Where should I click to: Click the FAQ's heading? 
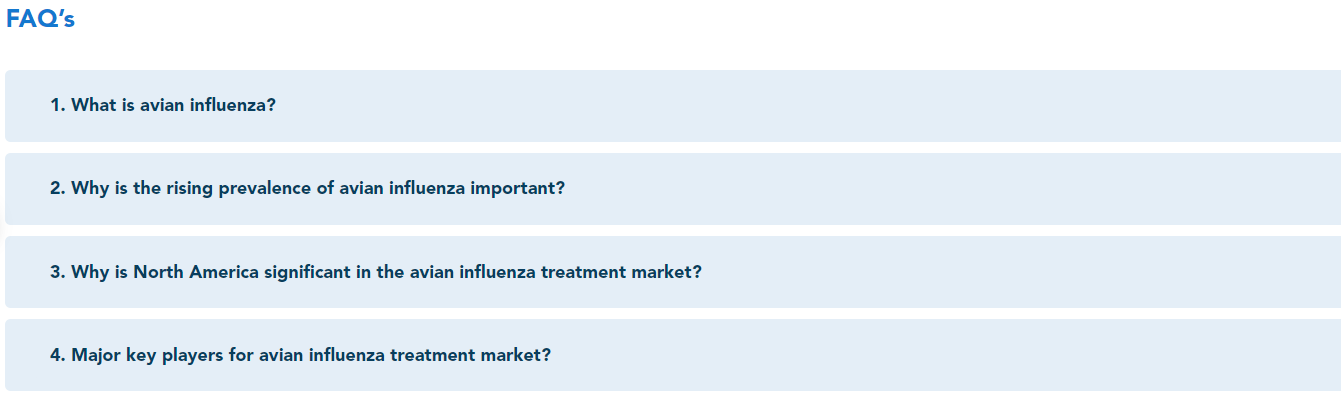pos(41,20)
